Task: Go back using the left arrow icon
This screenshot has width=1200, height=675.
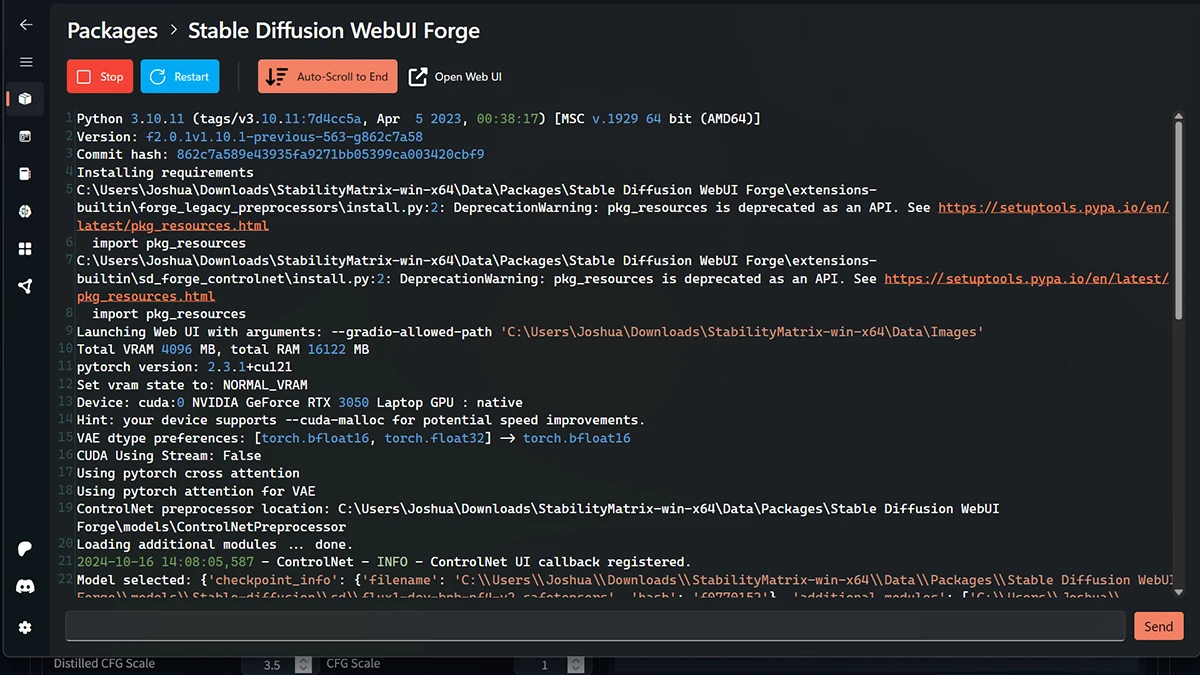Action: (x=26, y=25)
